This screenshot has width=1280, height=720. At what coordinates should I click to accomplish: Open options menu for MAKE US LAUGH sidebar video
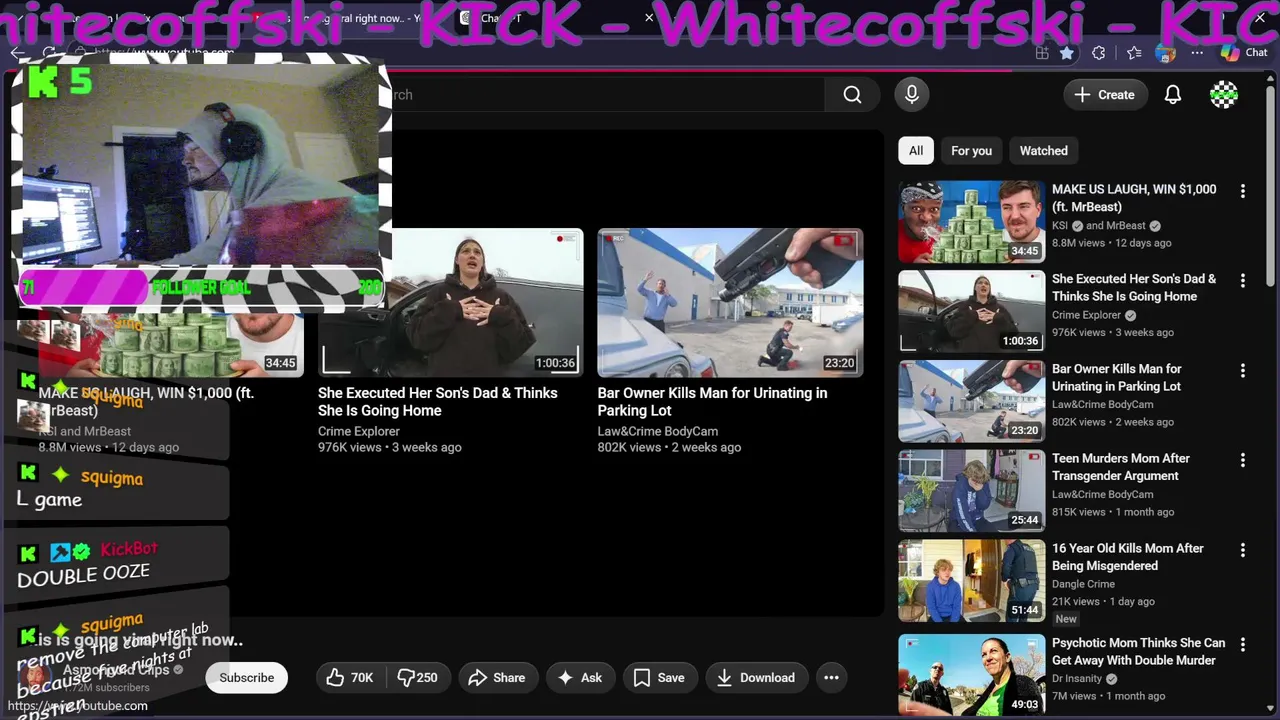(x=1243, y=191)
